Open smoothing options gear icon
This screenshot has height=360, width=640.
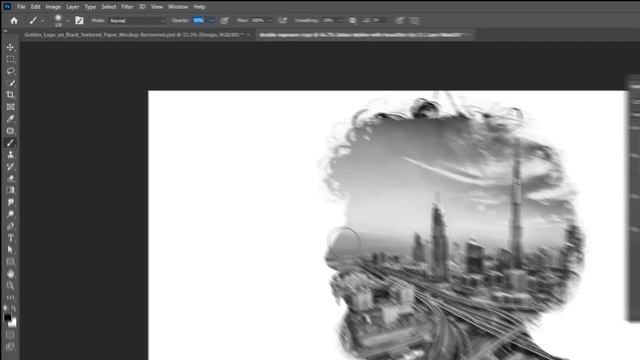(353, 20)
